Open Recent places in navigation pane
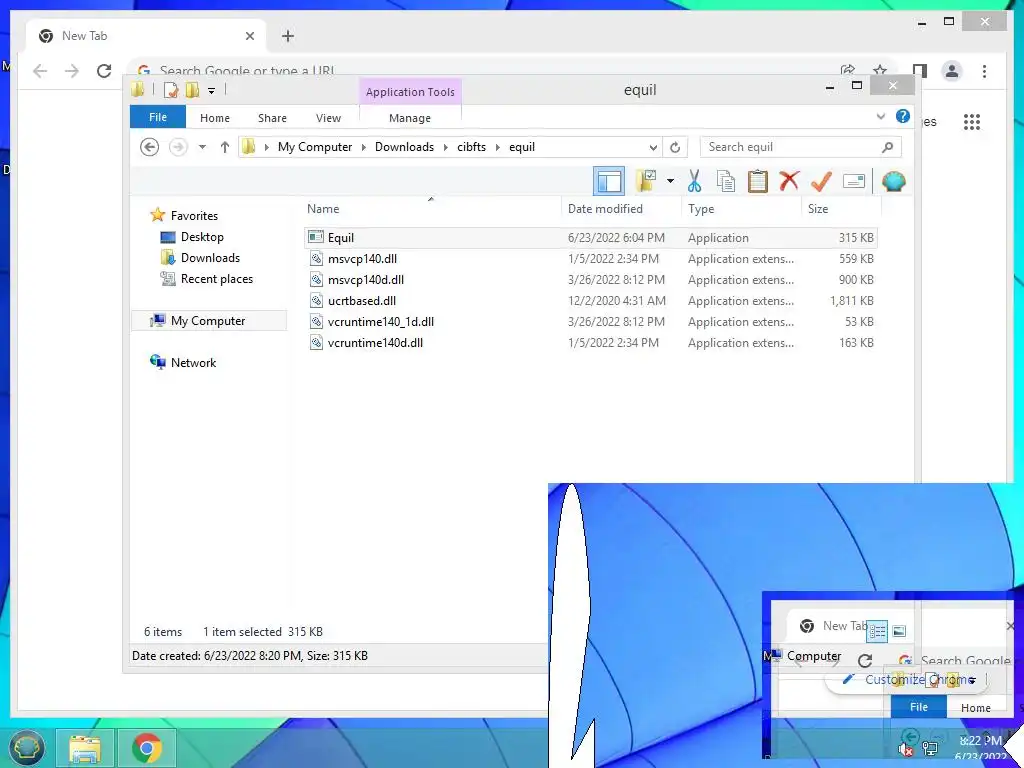The width and height of the screenshot is (1024, 768). click(206, 279)
